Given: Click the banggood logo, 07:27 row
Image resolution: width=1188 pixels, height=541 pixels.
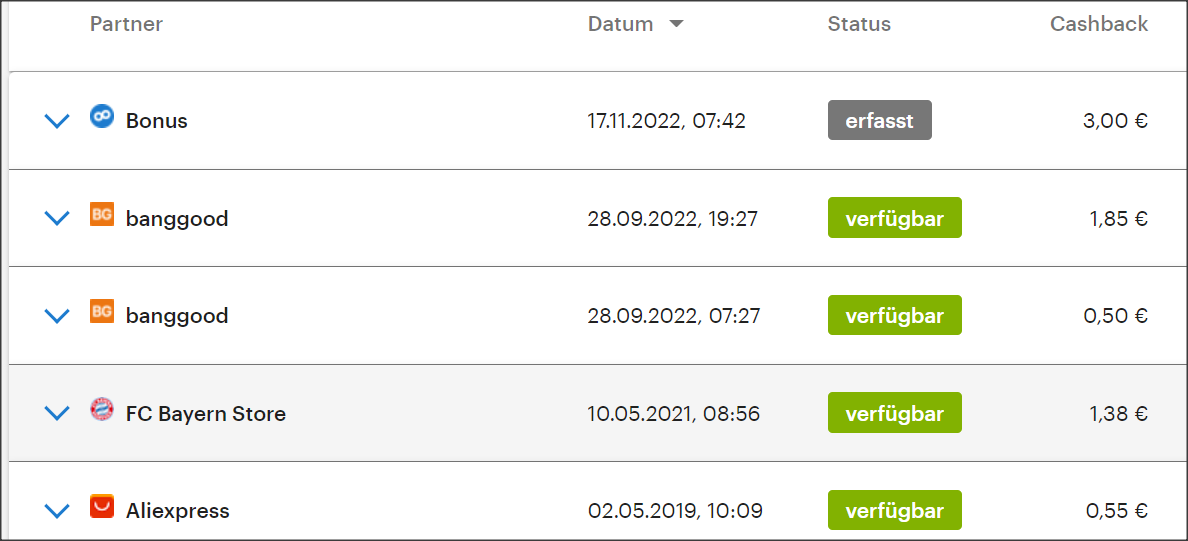Looking at the screenshot, I should pos(102,311).
